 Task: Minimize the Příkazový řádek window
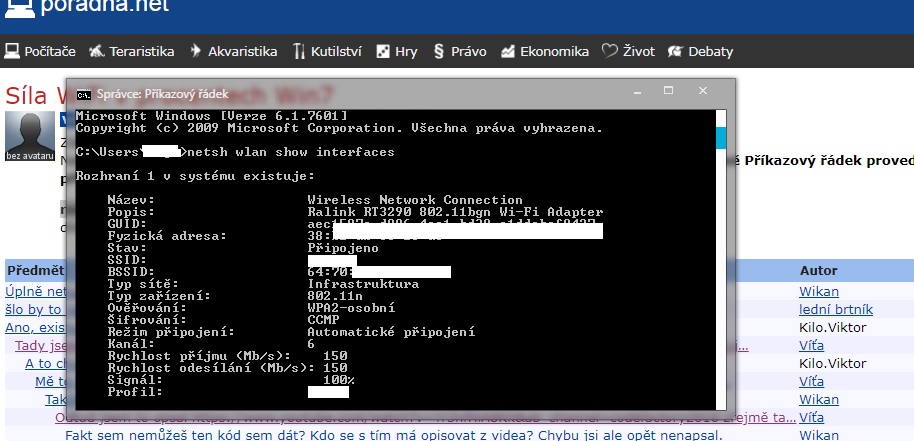click(638, 91)
